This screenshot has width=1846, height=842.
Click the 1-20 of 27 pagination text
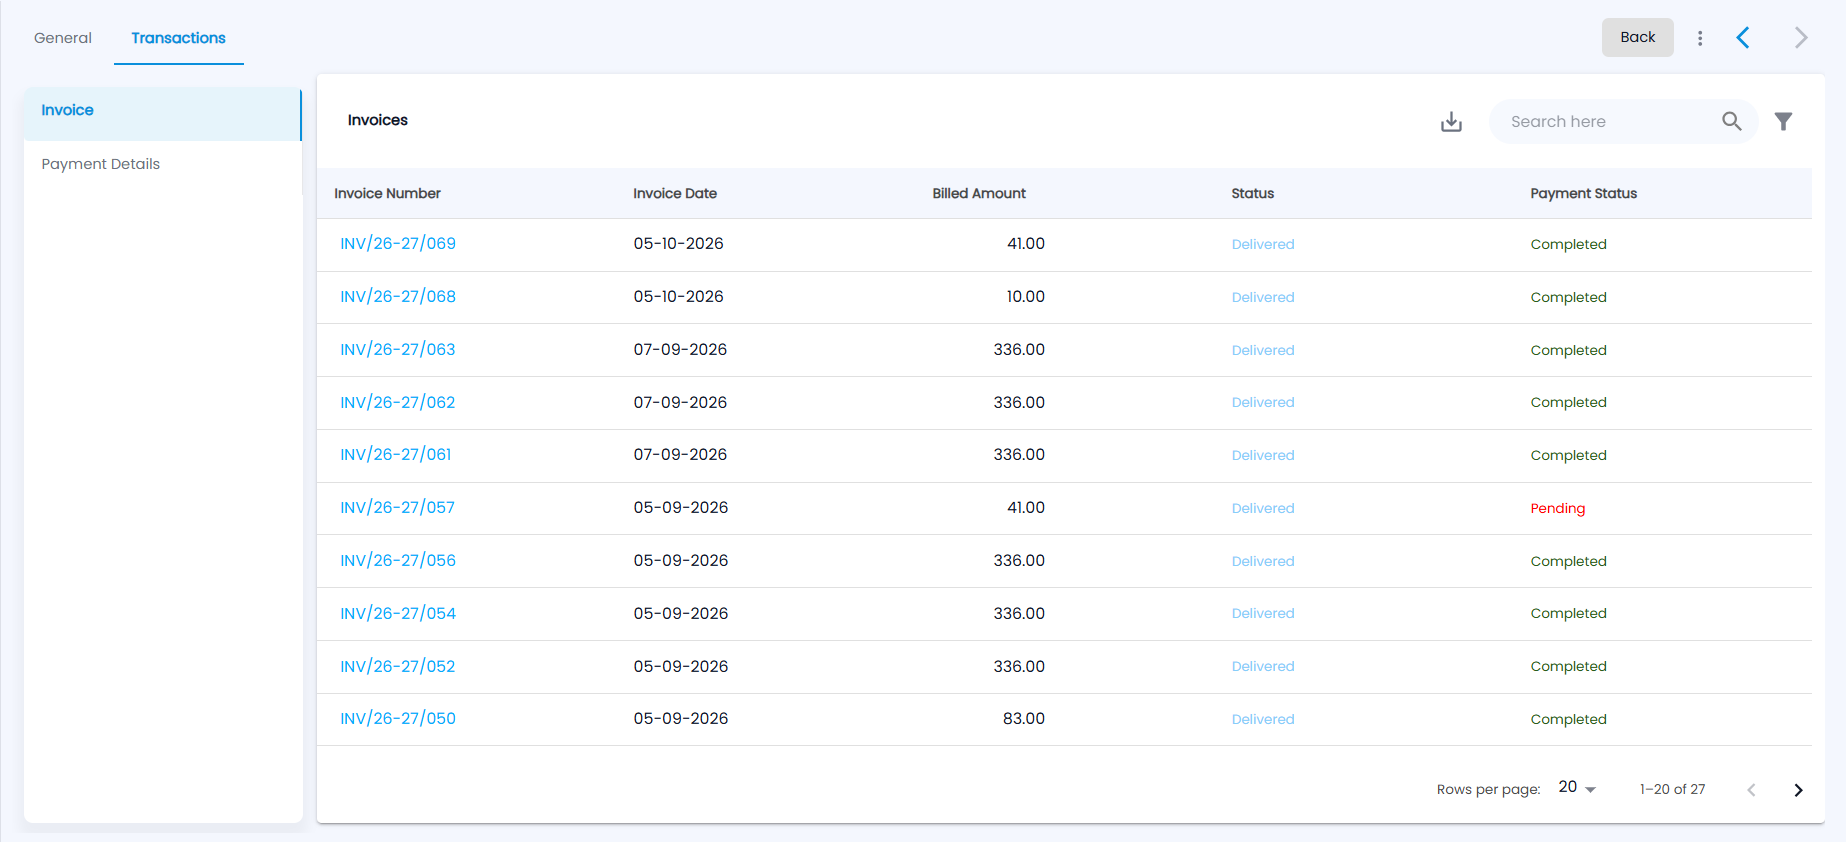[x=1673, y=790]
